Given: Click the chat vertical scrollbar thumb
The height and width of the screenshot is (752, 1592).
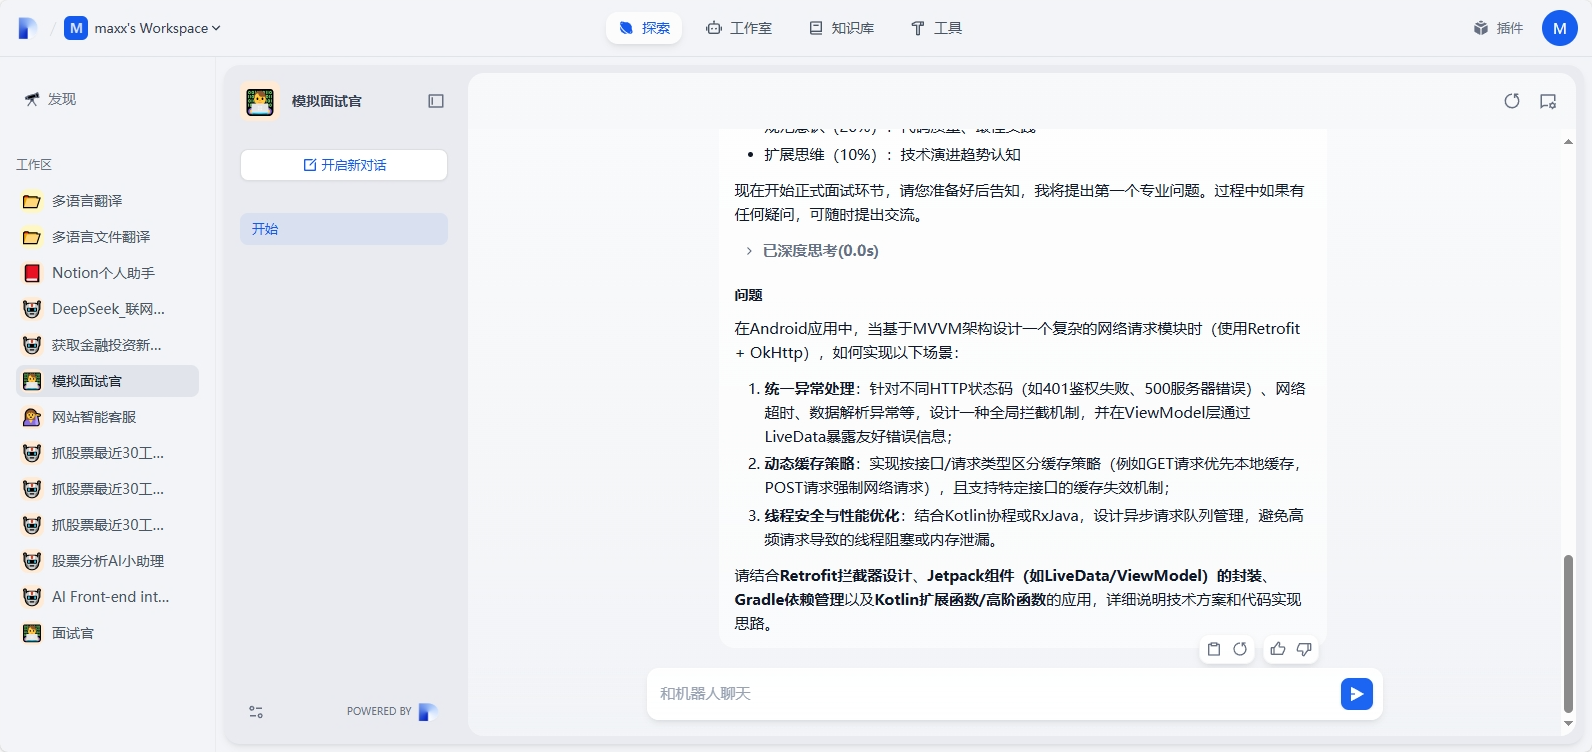Looking at the screenshot, I should point(1568,634).
